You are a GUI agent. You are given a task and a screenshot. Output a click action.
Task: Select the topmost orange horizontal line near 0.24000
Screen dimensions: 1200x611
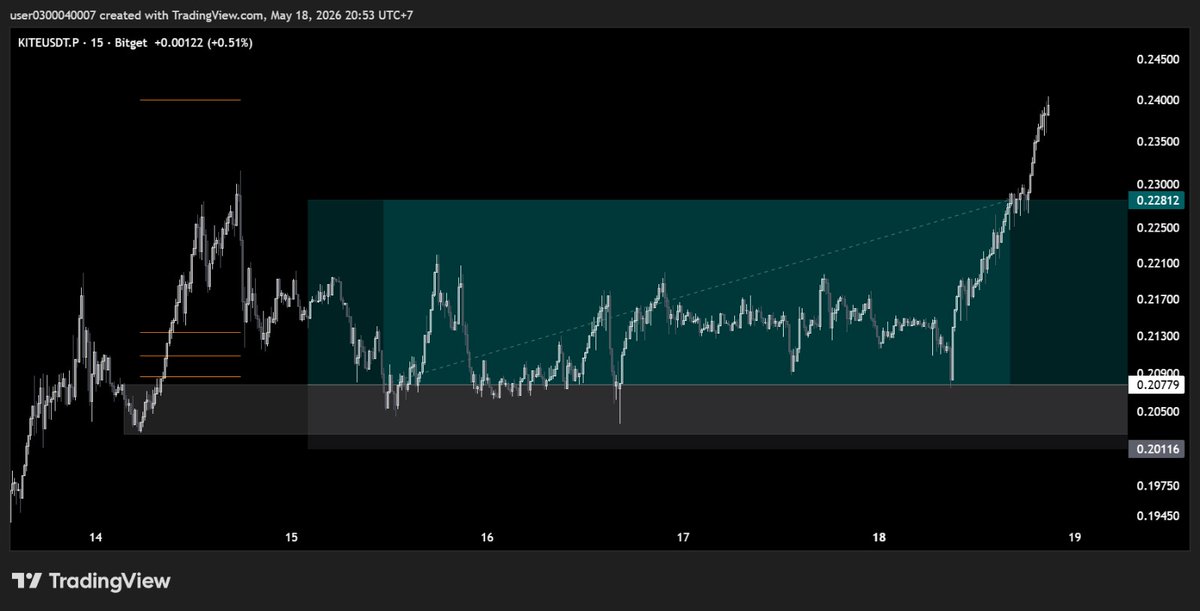(190, 100)
